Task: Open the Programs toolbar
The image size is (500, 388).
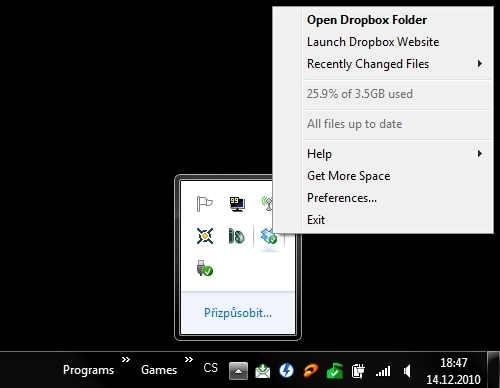Action: pyautogui.click(x=88, y=370)
